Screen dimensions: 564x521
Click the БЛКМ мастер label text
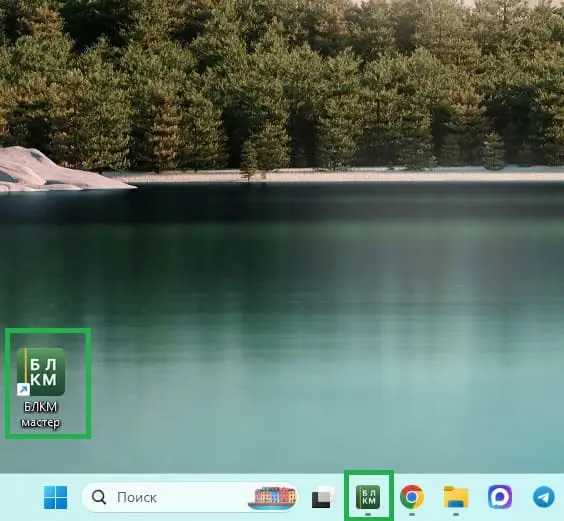click(x=40, y=414)
